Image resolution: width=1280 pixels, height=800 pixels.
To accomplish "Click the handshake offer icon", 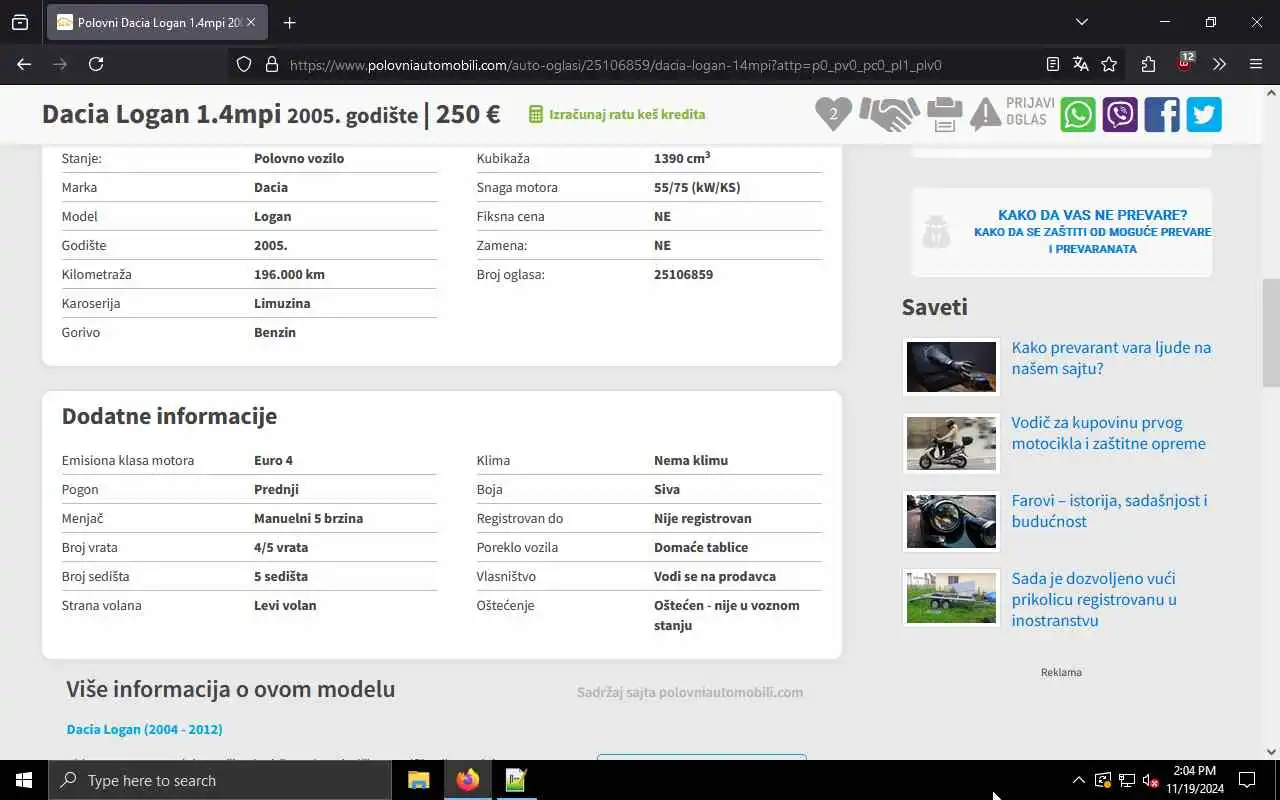I will pos(889,114).
